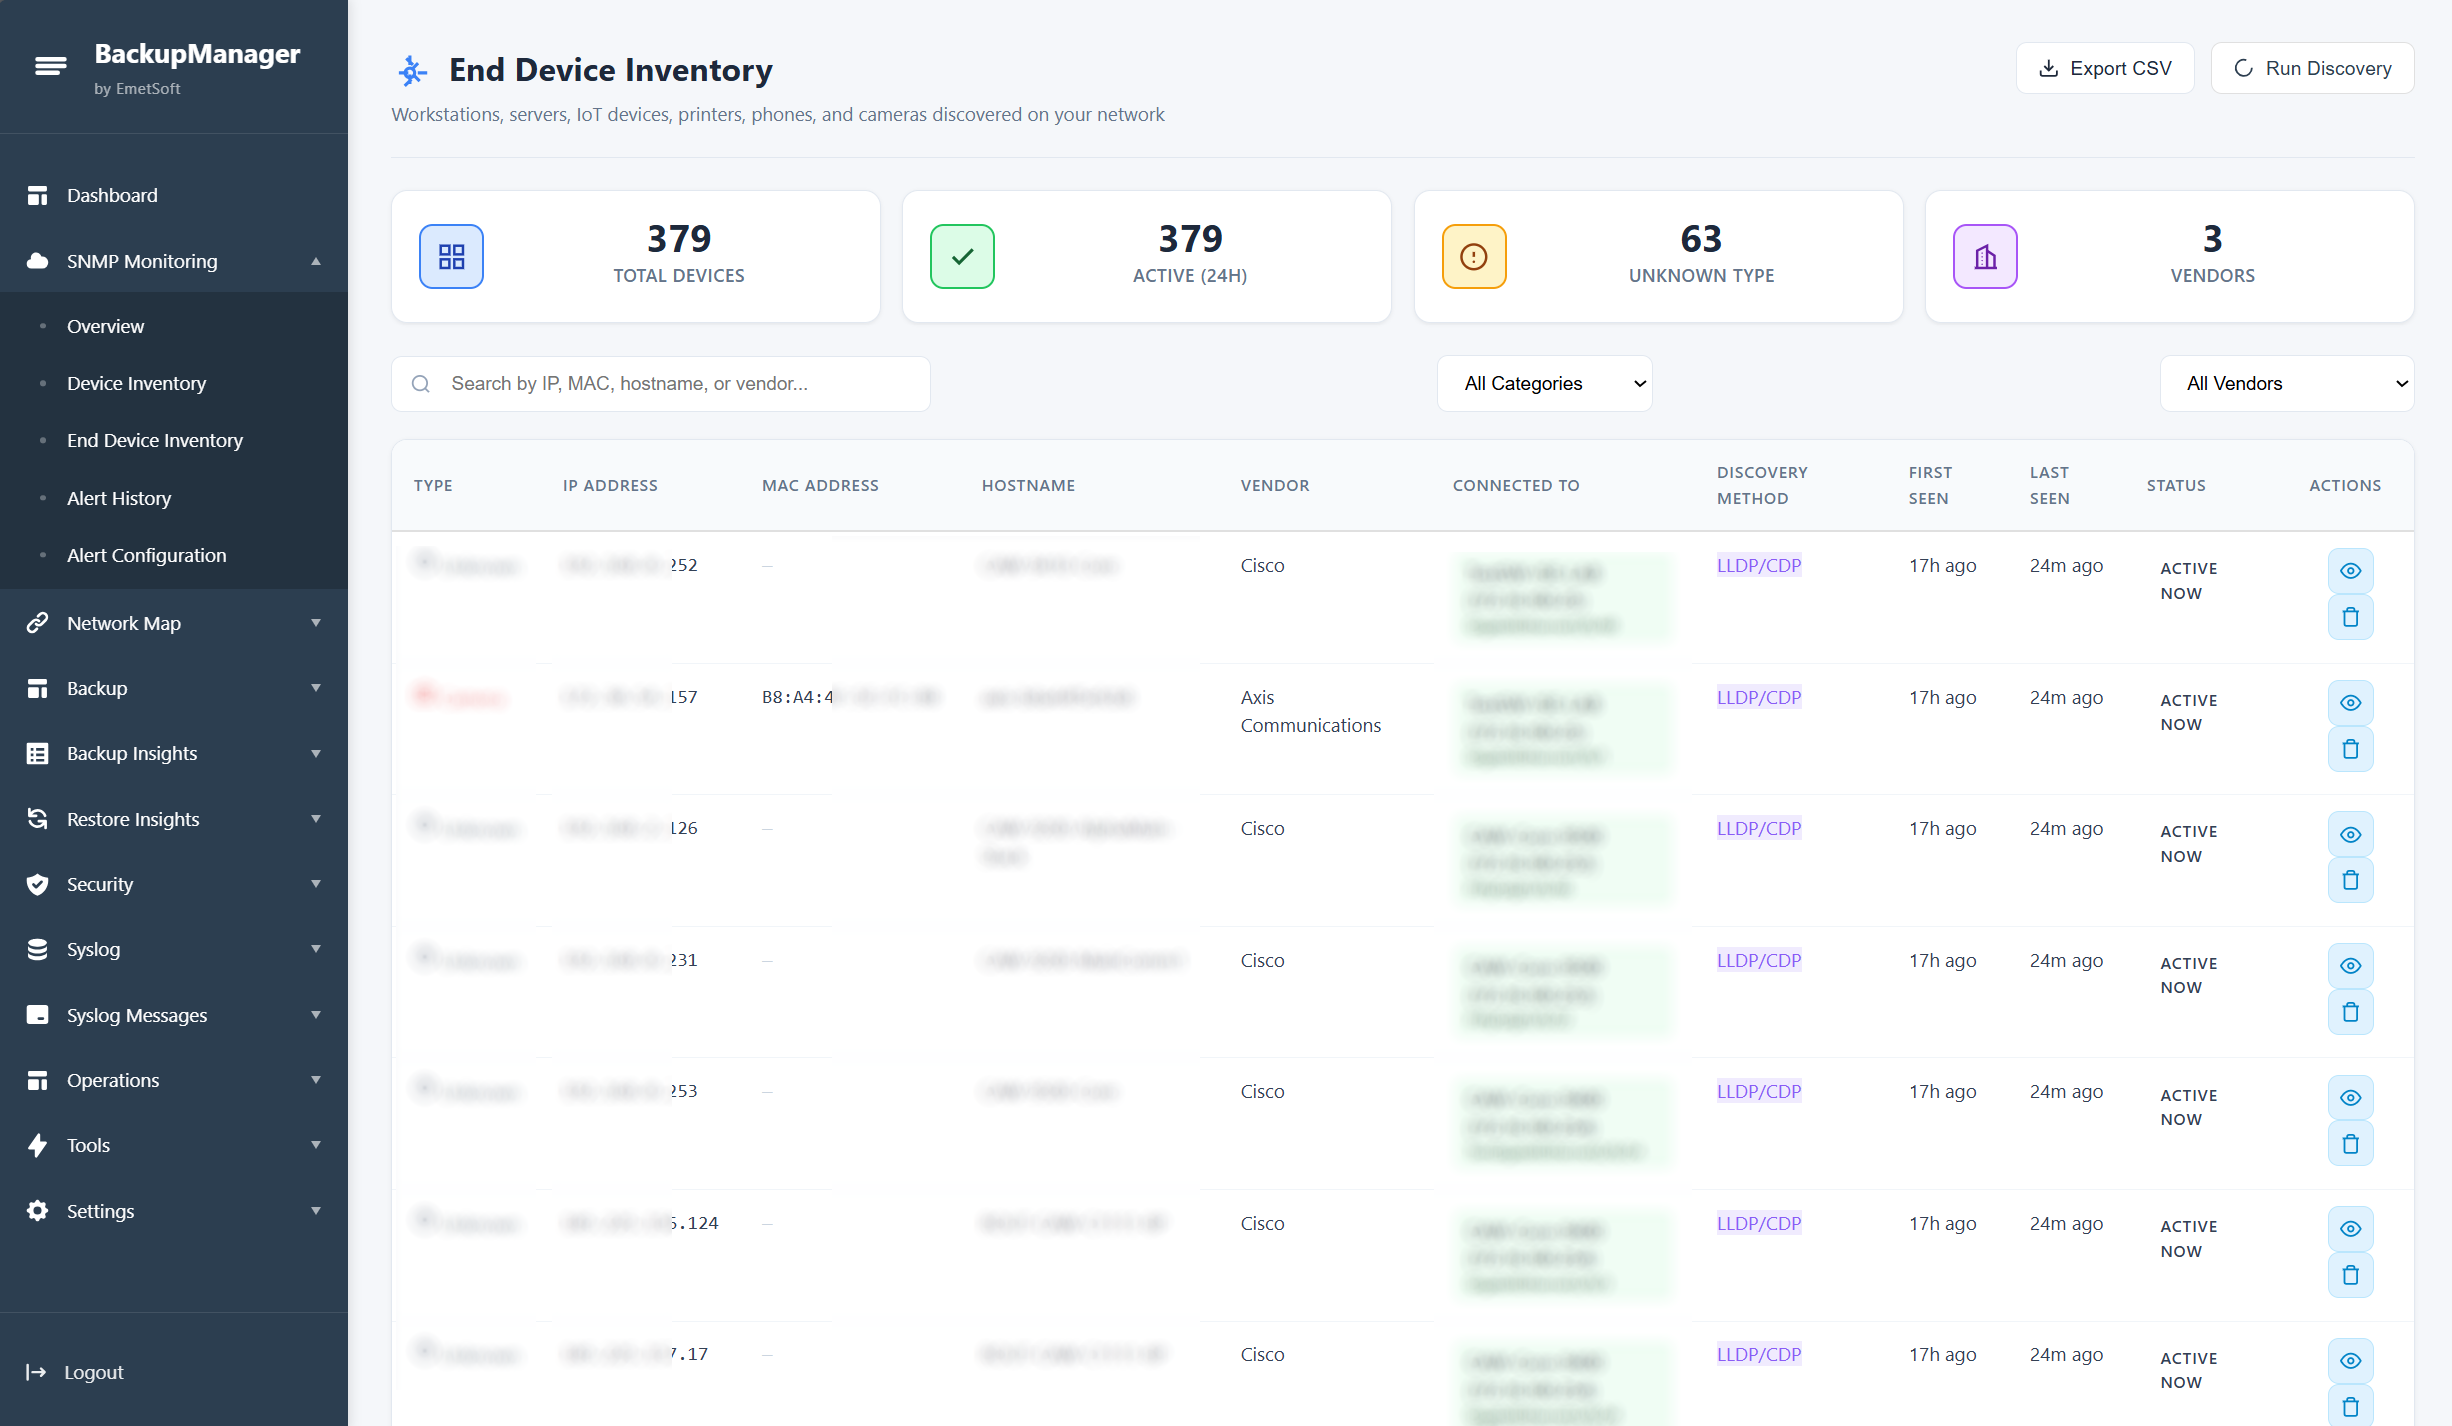
Task: Expand the Network Map menu
Action: (x=174, y=623)
